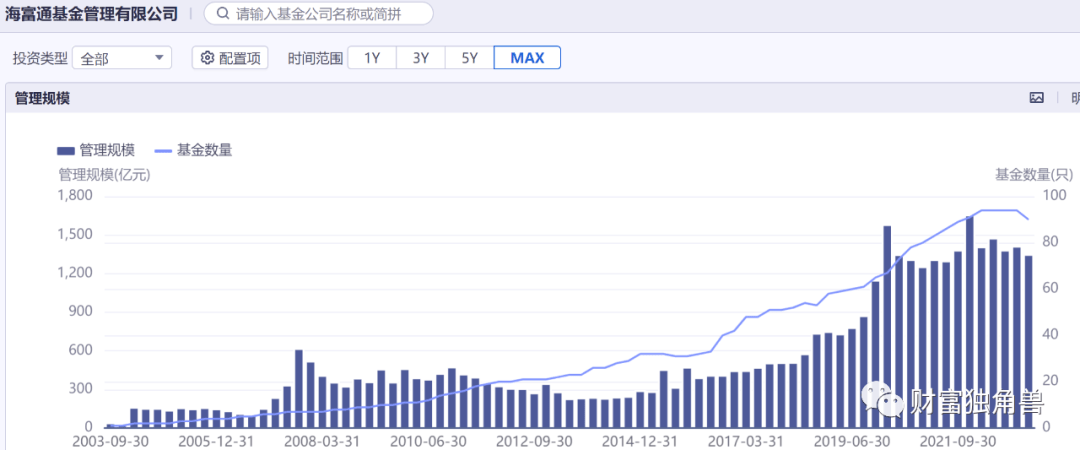1080x450 pixels.
Task: Click the search magnifier icon
Action: coord(222,13)
